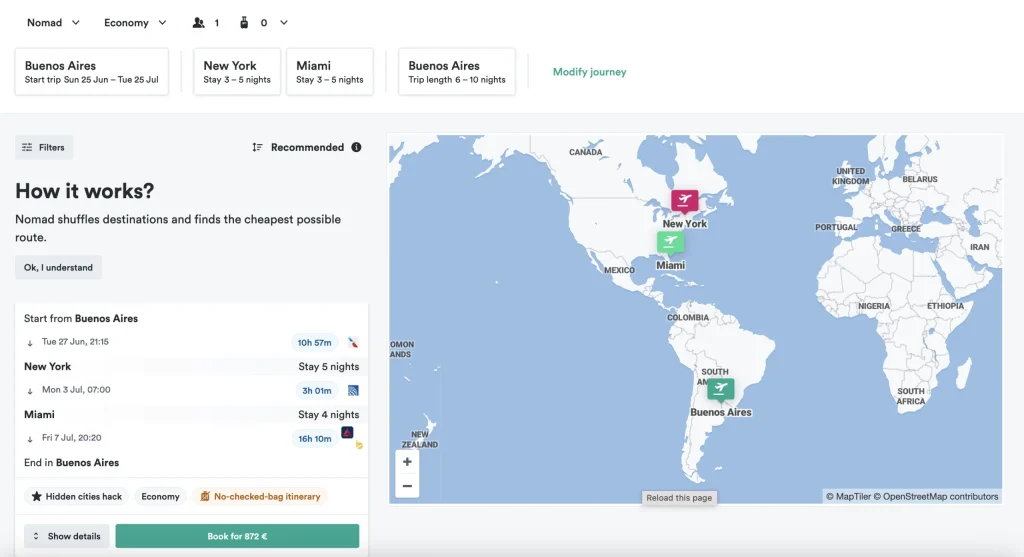Open the Recommended sort dropdown

[307, 148]
